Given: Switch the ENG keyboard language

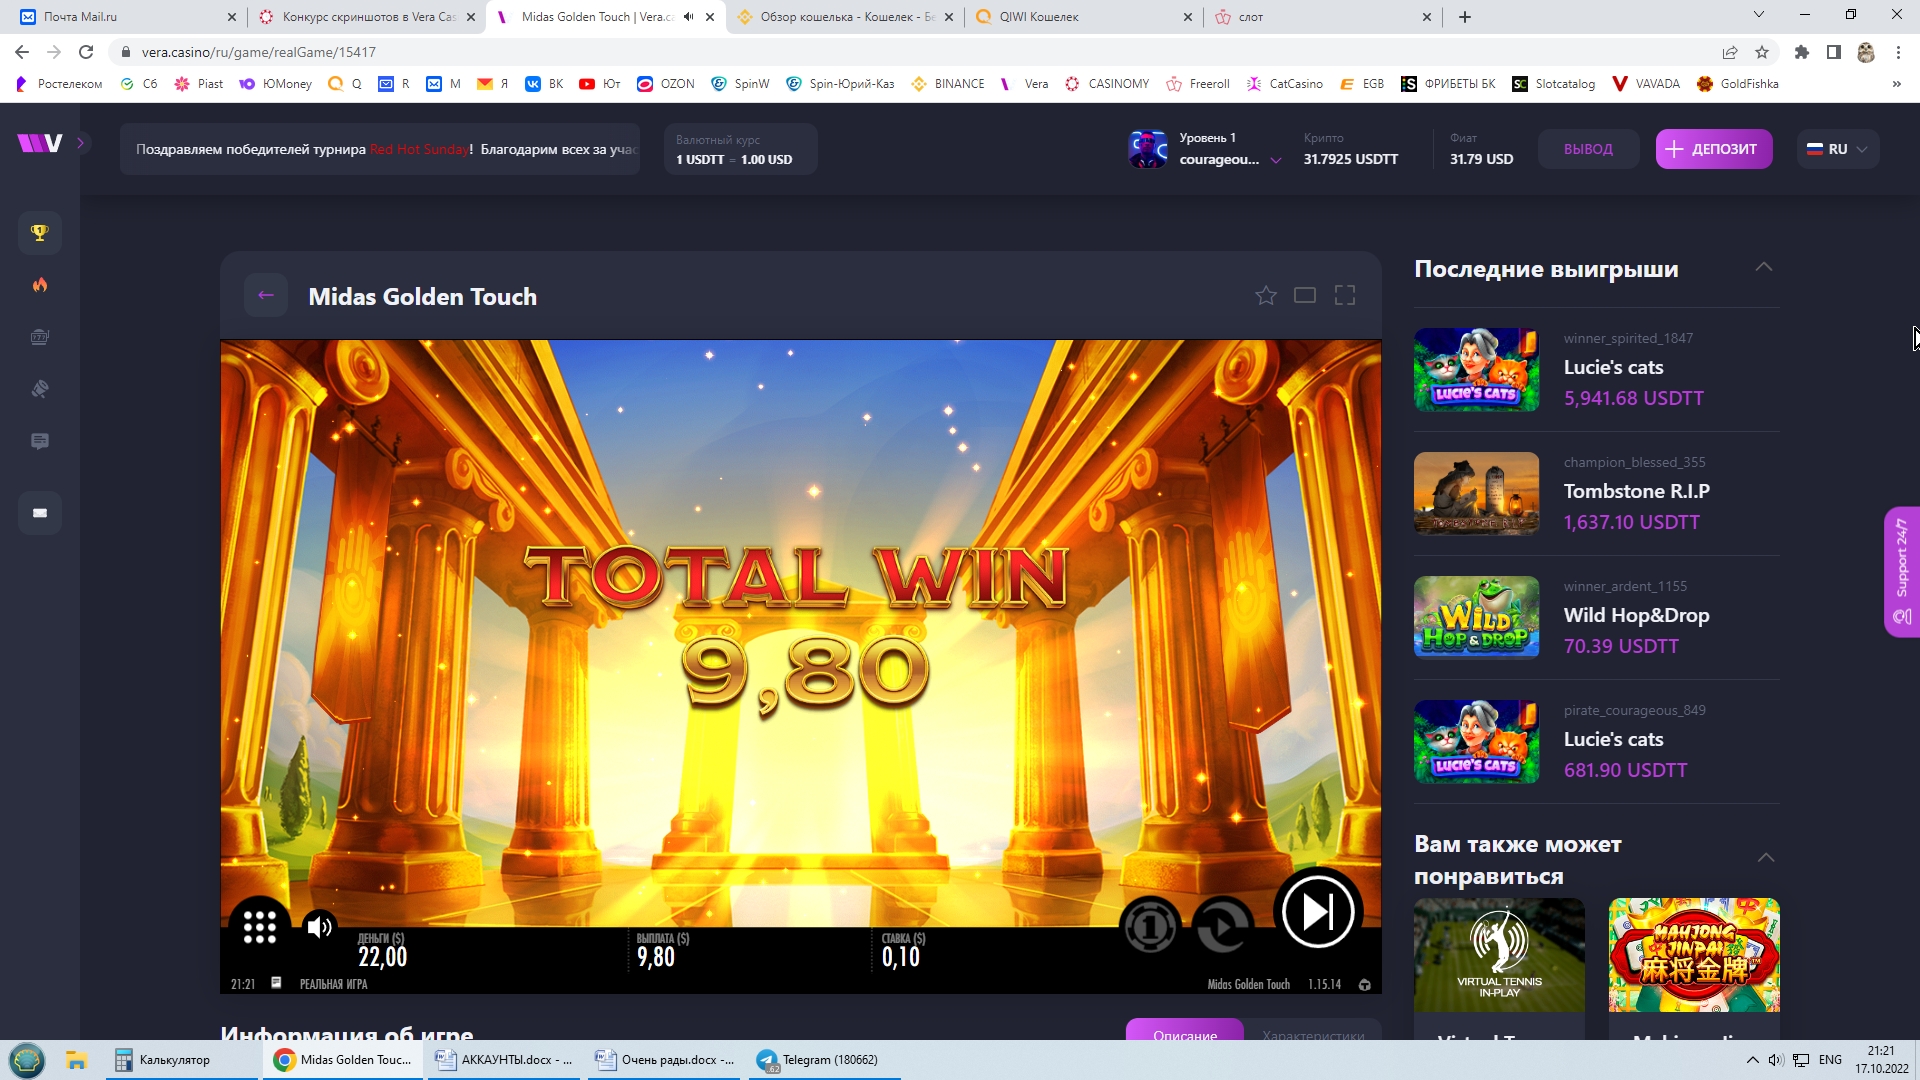Looking at the screenshot, I should [x=1830, y=1060].
